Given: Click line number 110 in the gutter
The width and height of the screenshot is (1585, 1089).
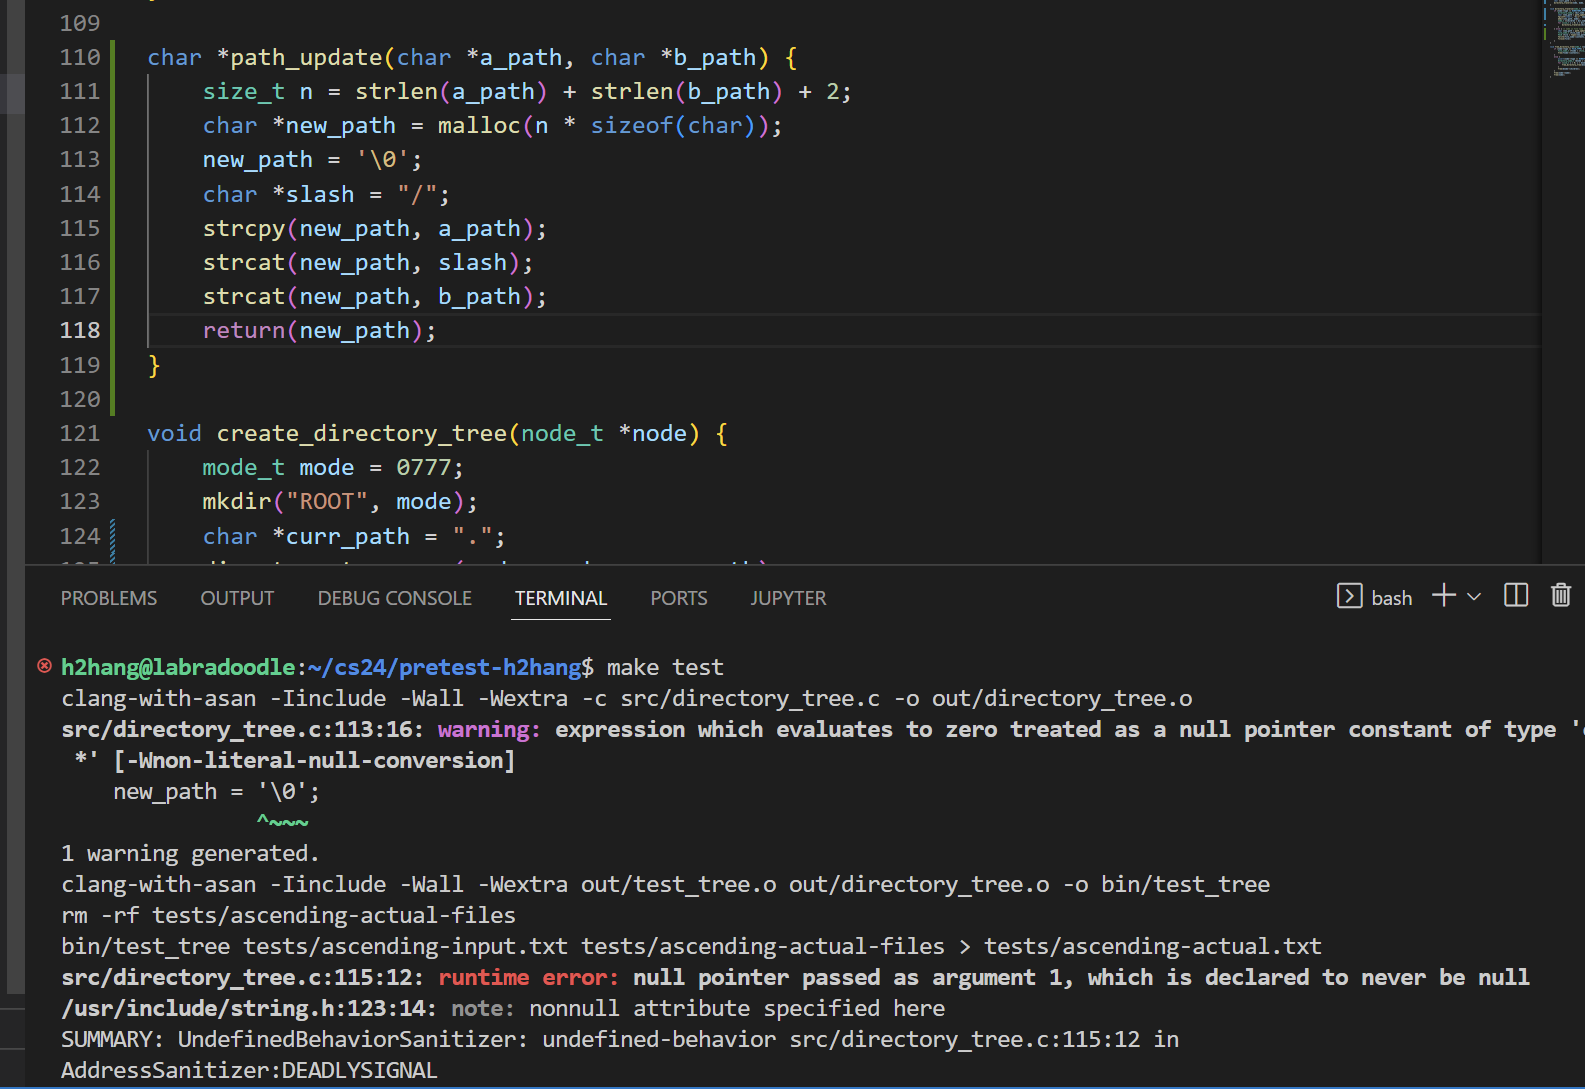Looking at the screenshot, I should (x=80, y=57).
